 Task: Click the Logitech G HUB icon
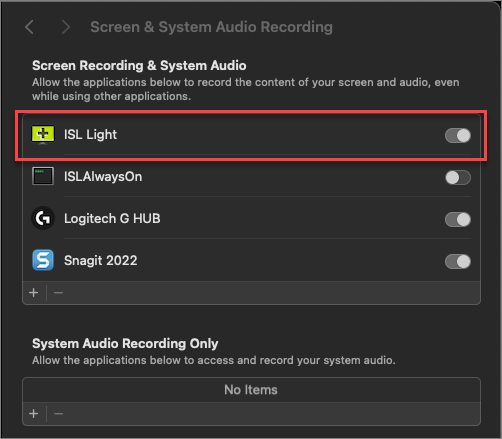pos(43,218)
